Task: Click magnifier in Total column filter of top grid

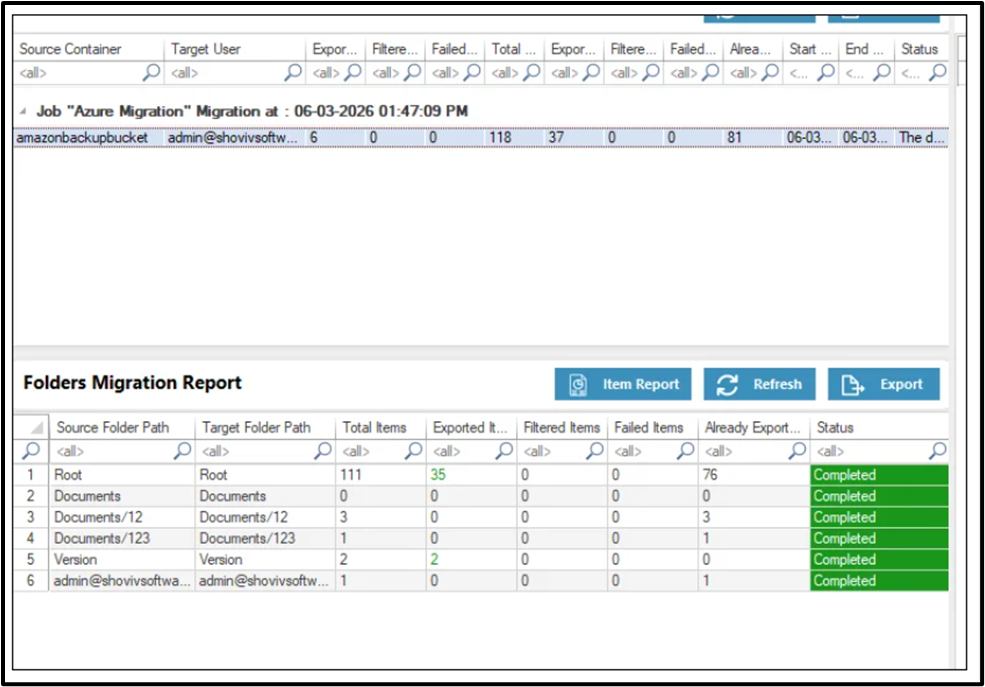Action: pos(531,72)
